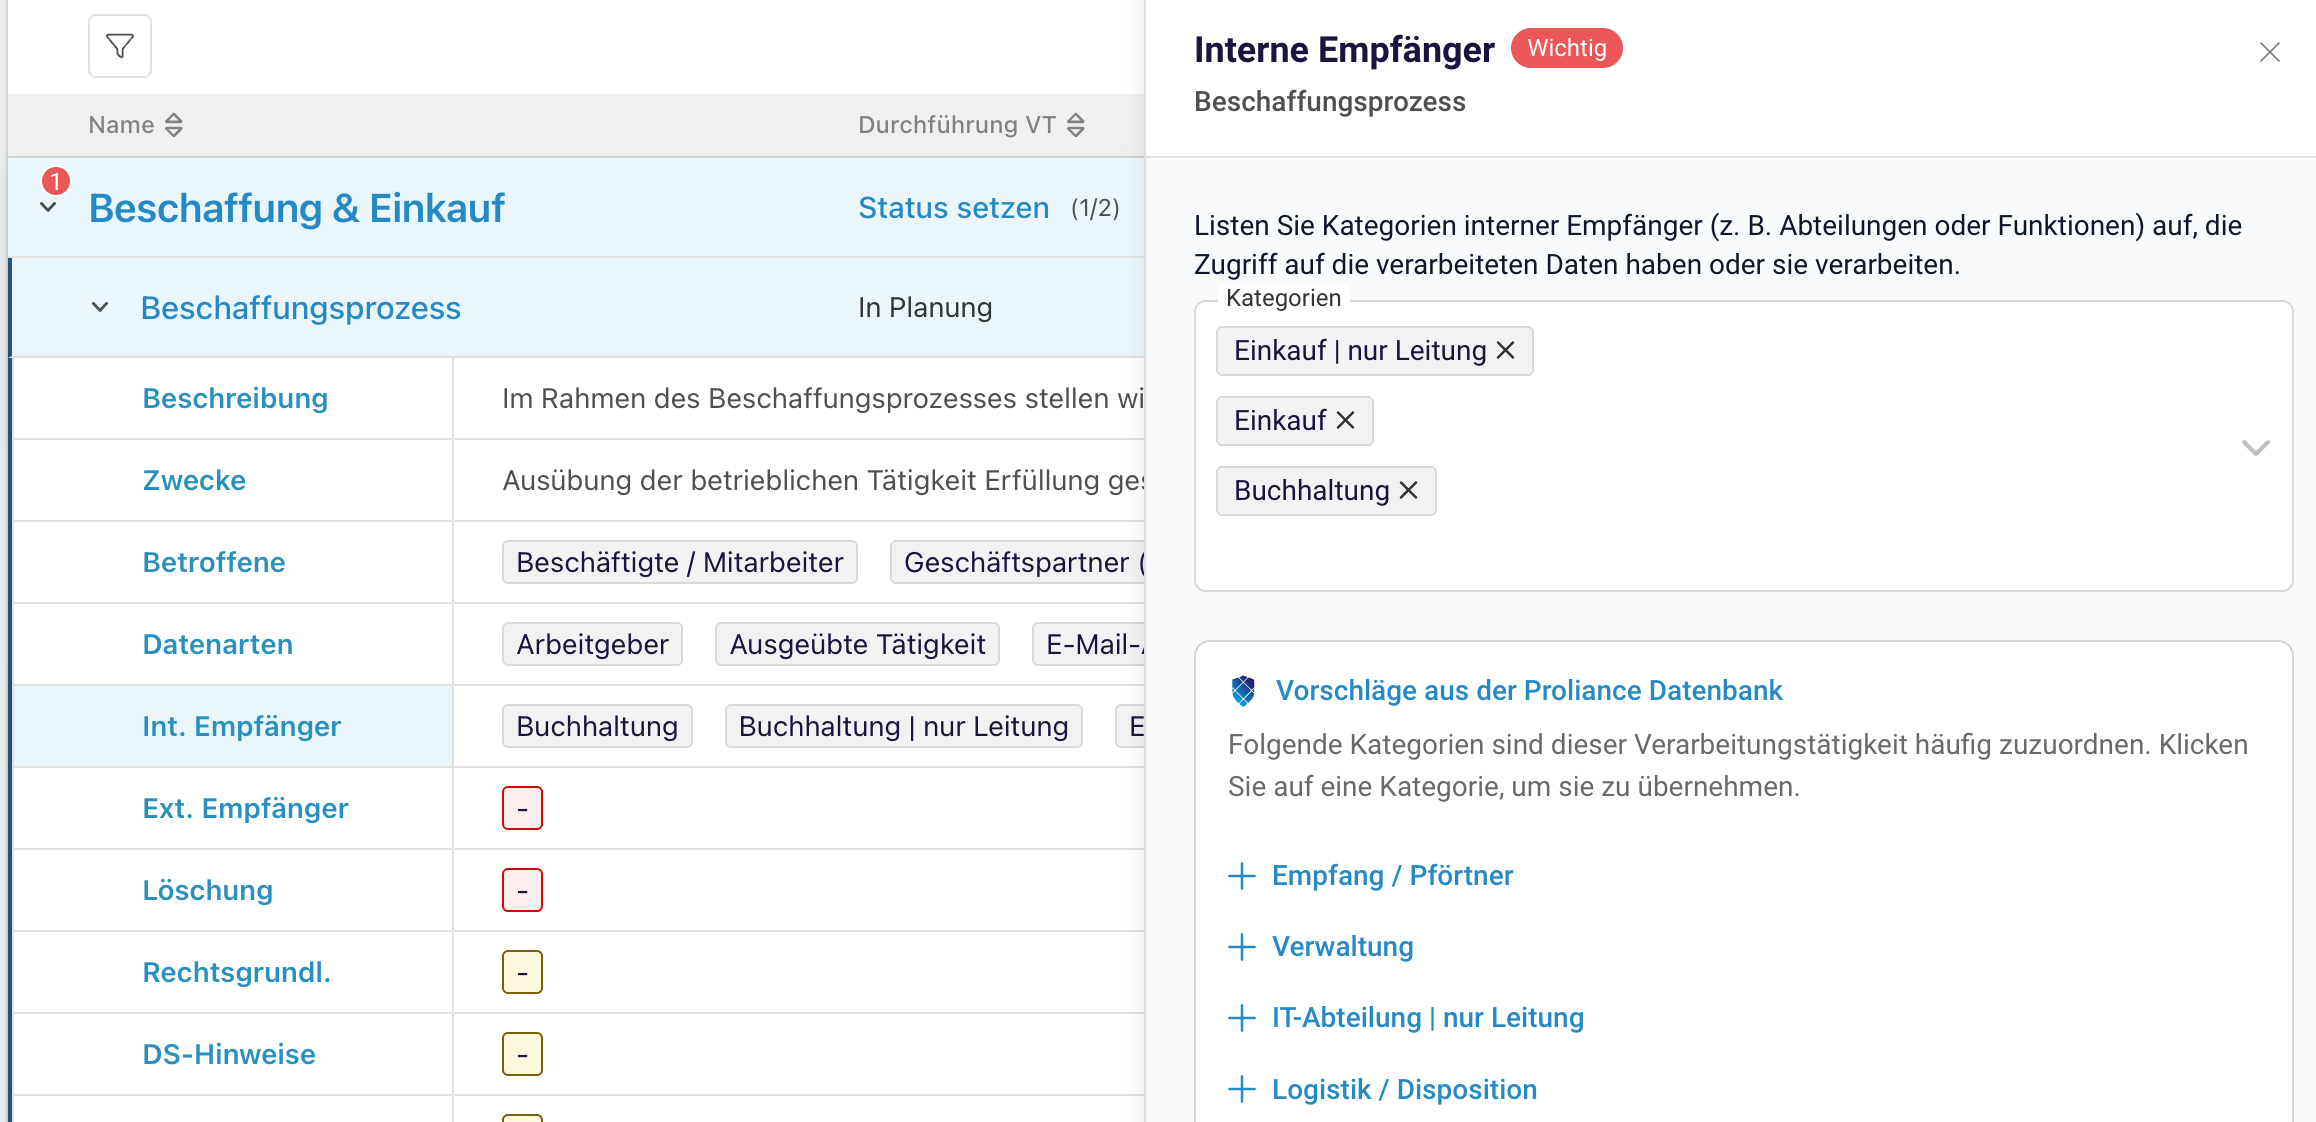Open the Kategorien dropdown chevron

(2255, 447)
